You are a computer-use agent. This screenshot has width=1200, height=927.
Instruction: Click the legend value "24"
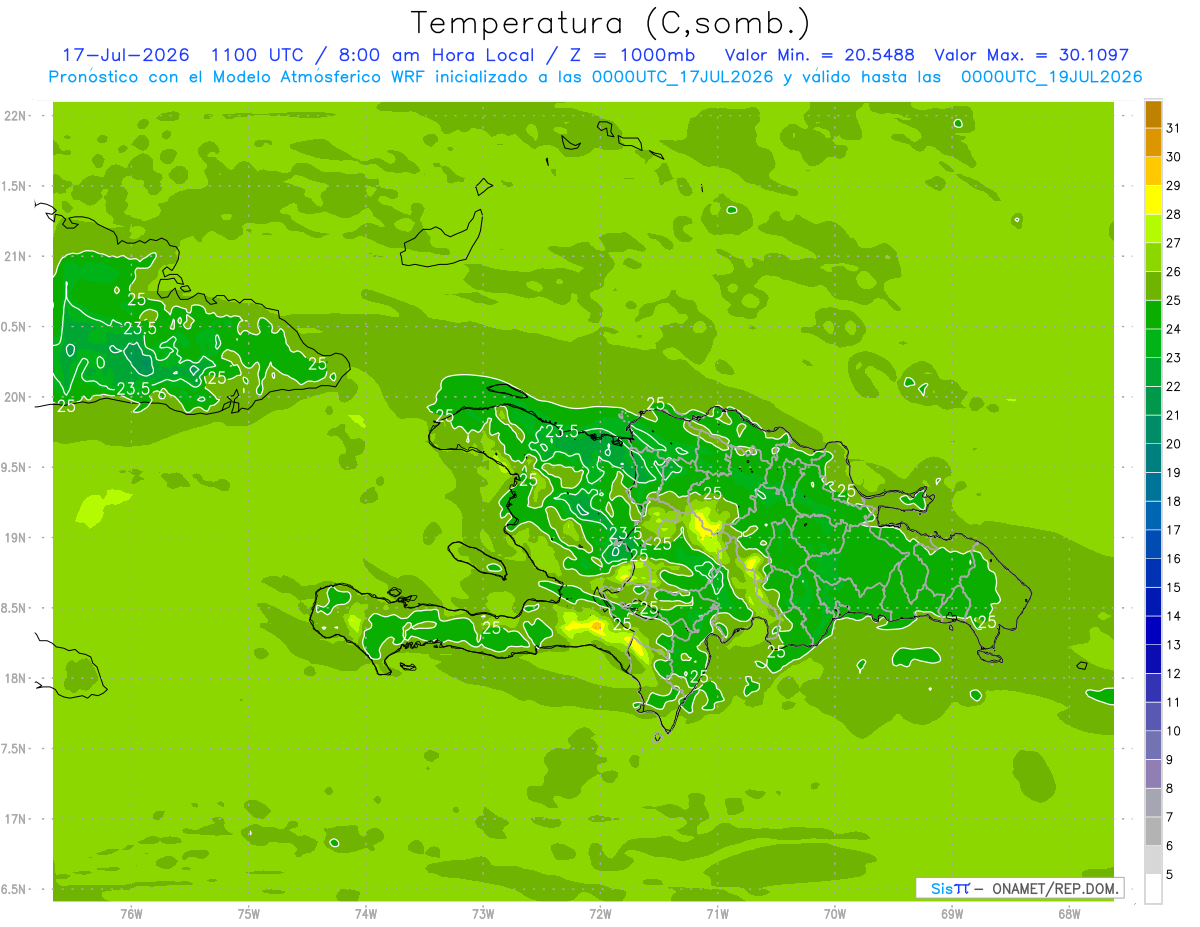(x=1174, y=328)
